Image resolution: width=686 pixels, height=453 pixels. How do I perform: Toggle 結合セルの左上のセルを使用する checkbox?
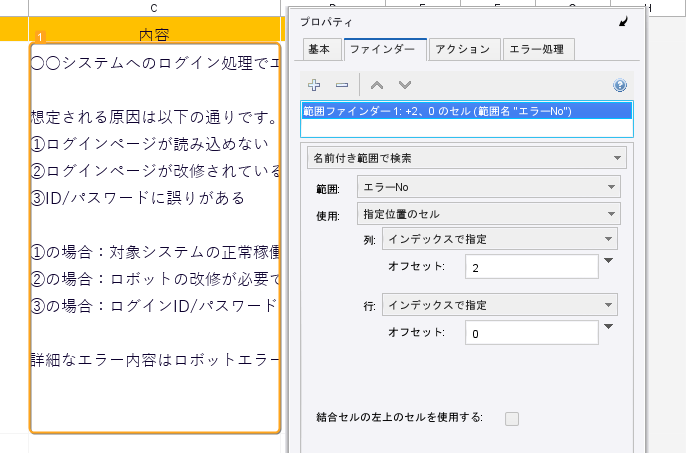[x=511, y=418]
